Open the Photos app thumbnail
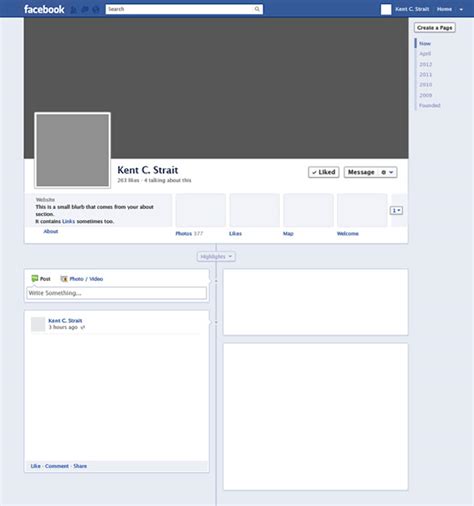Screen dimensions: 474x506 point(201,210)
